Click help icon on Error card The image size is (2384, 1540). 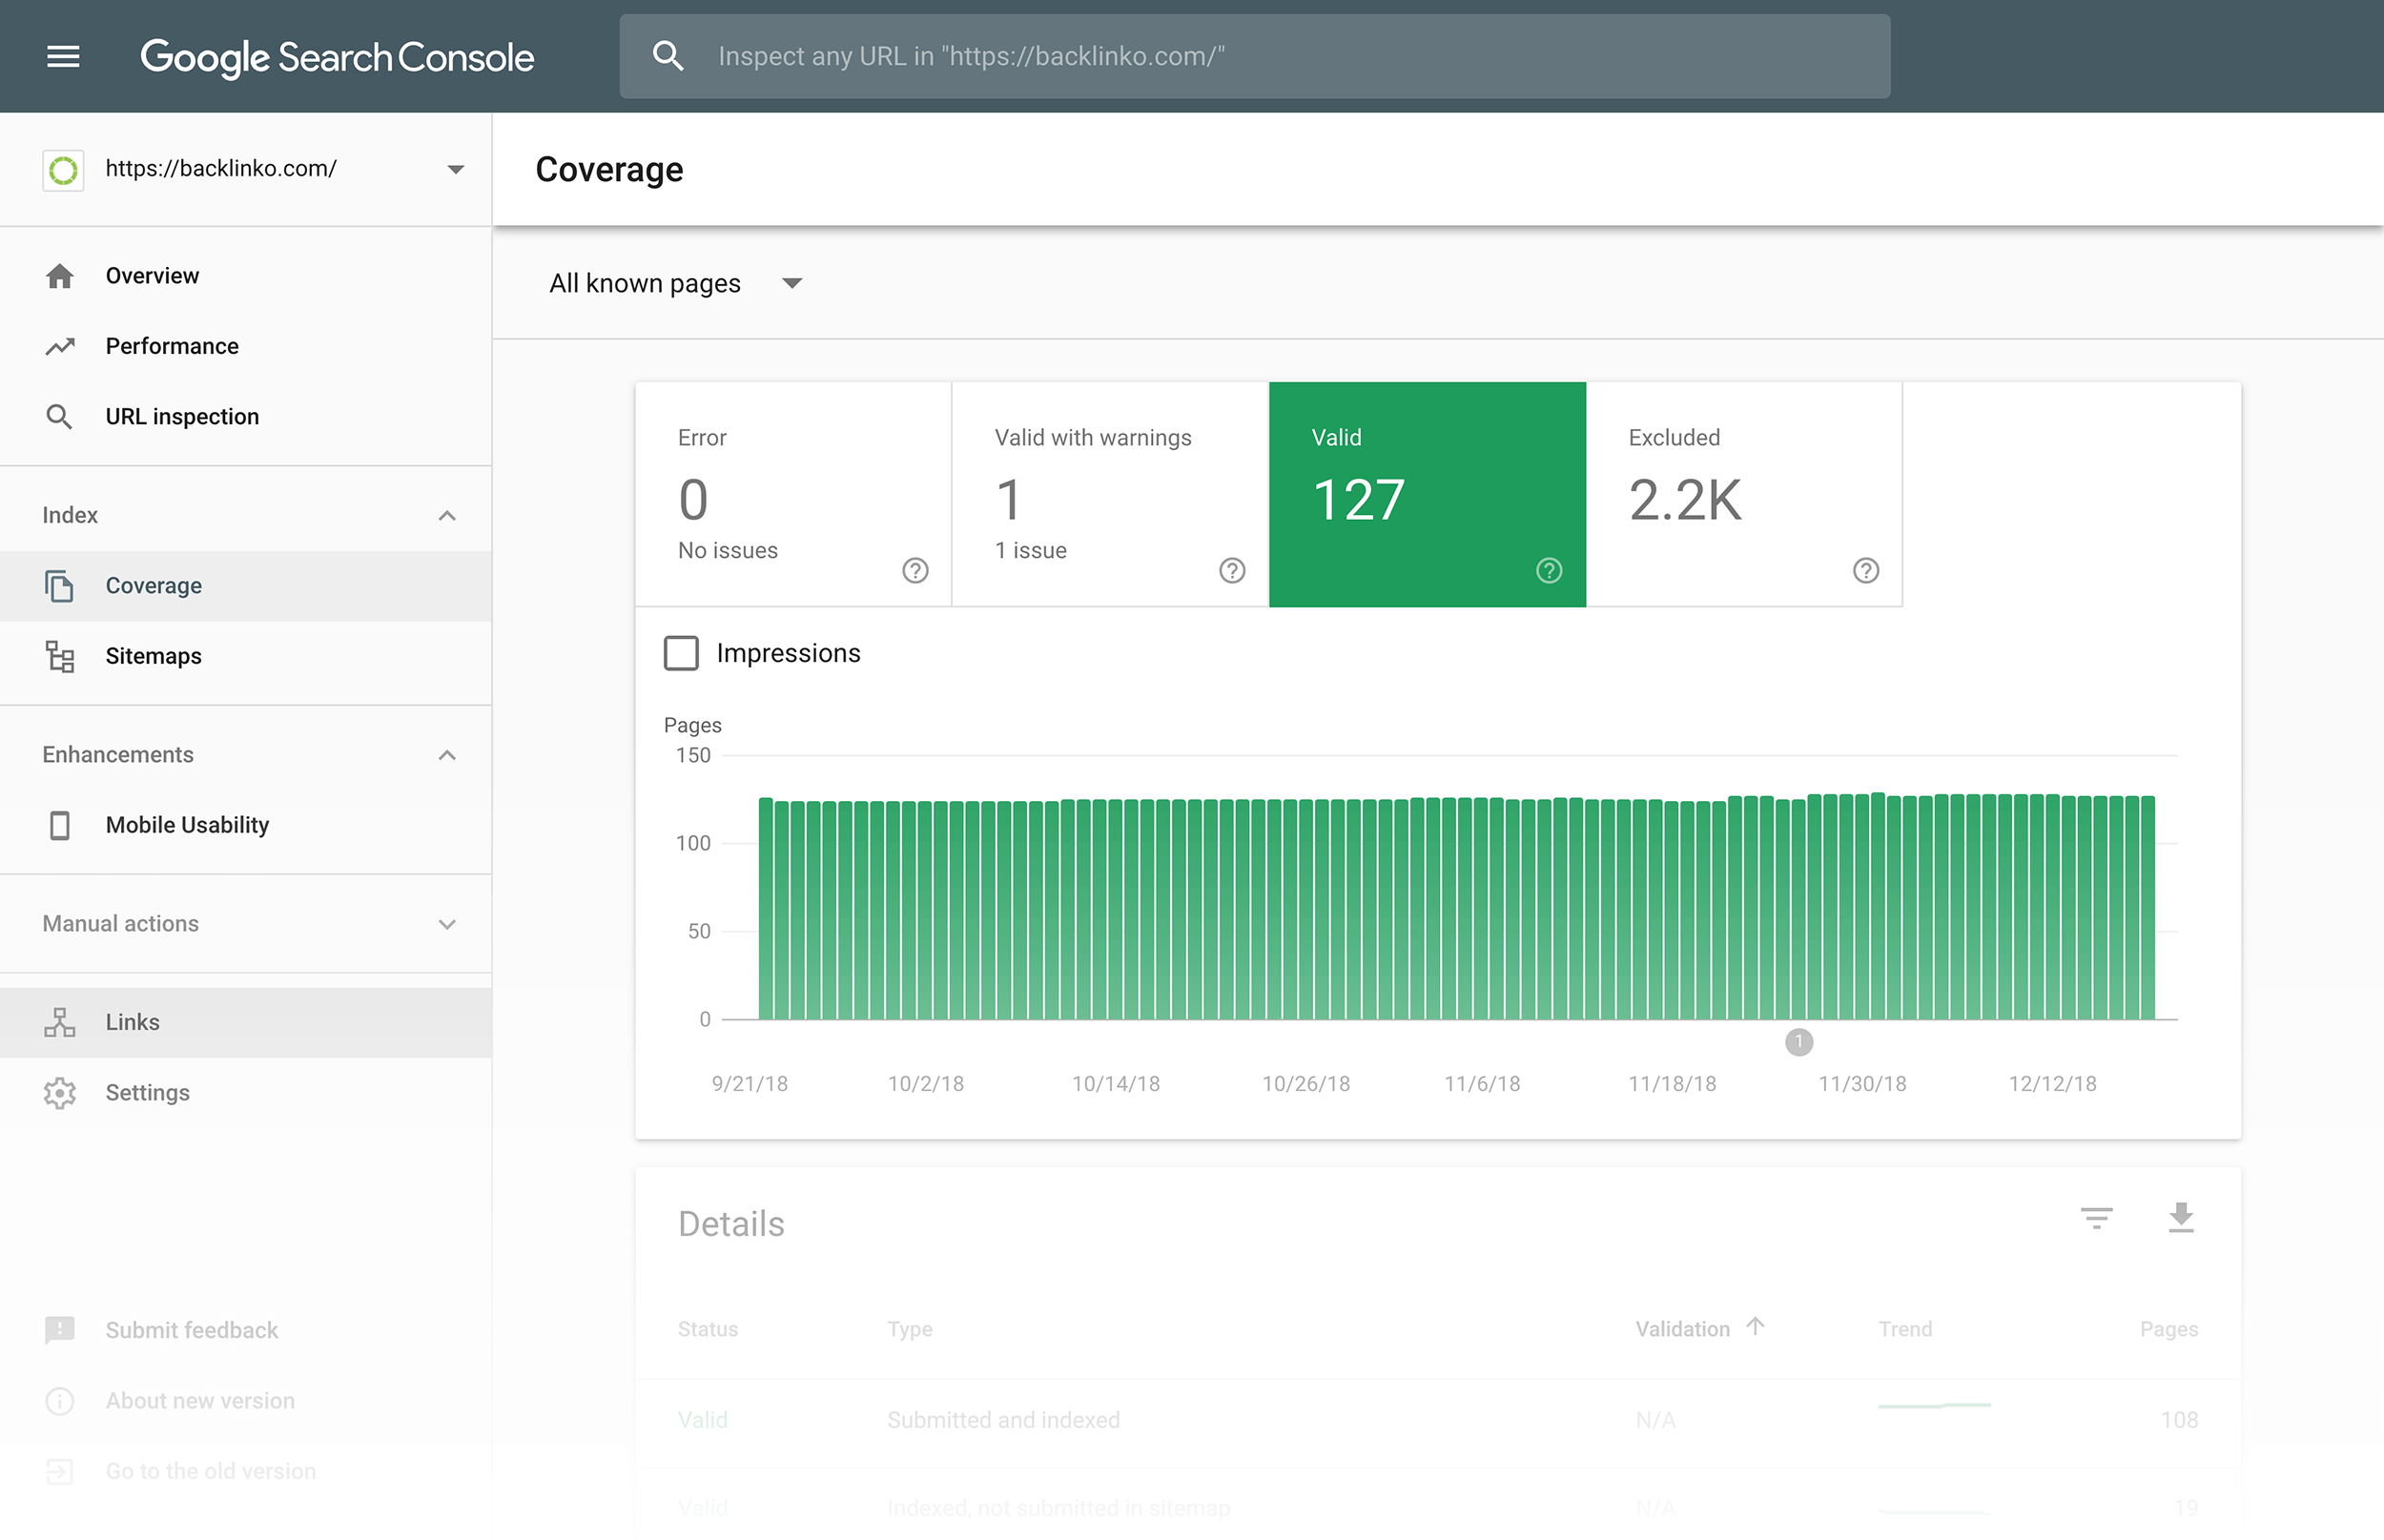coord(915,570)
